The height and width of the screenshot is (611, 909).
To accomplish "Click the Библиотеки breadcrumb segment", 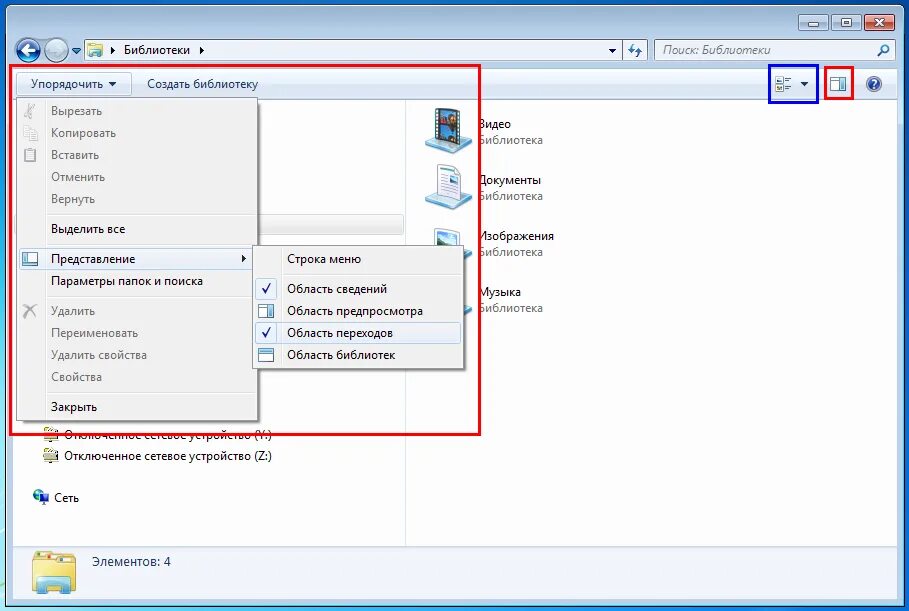I will 157,50.
